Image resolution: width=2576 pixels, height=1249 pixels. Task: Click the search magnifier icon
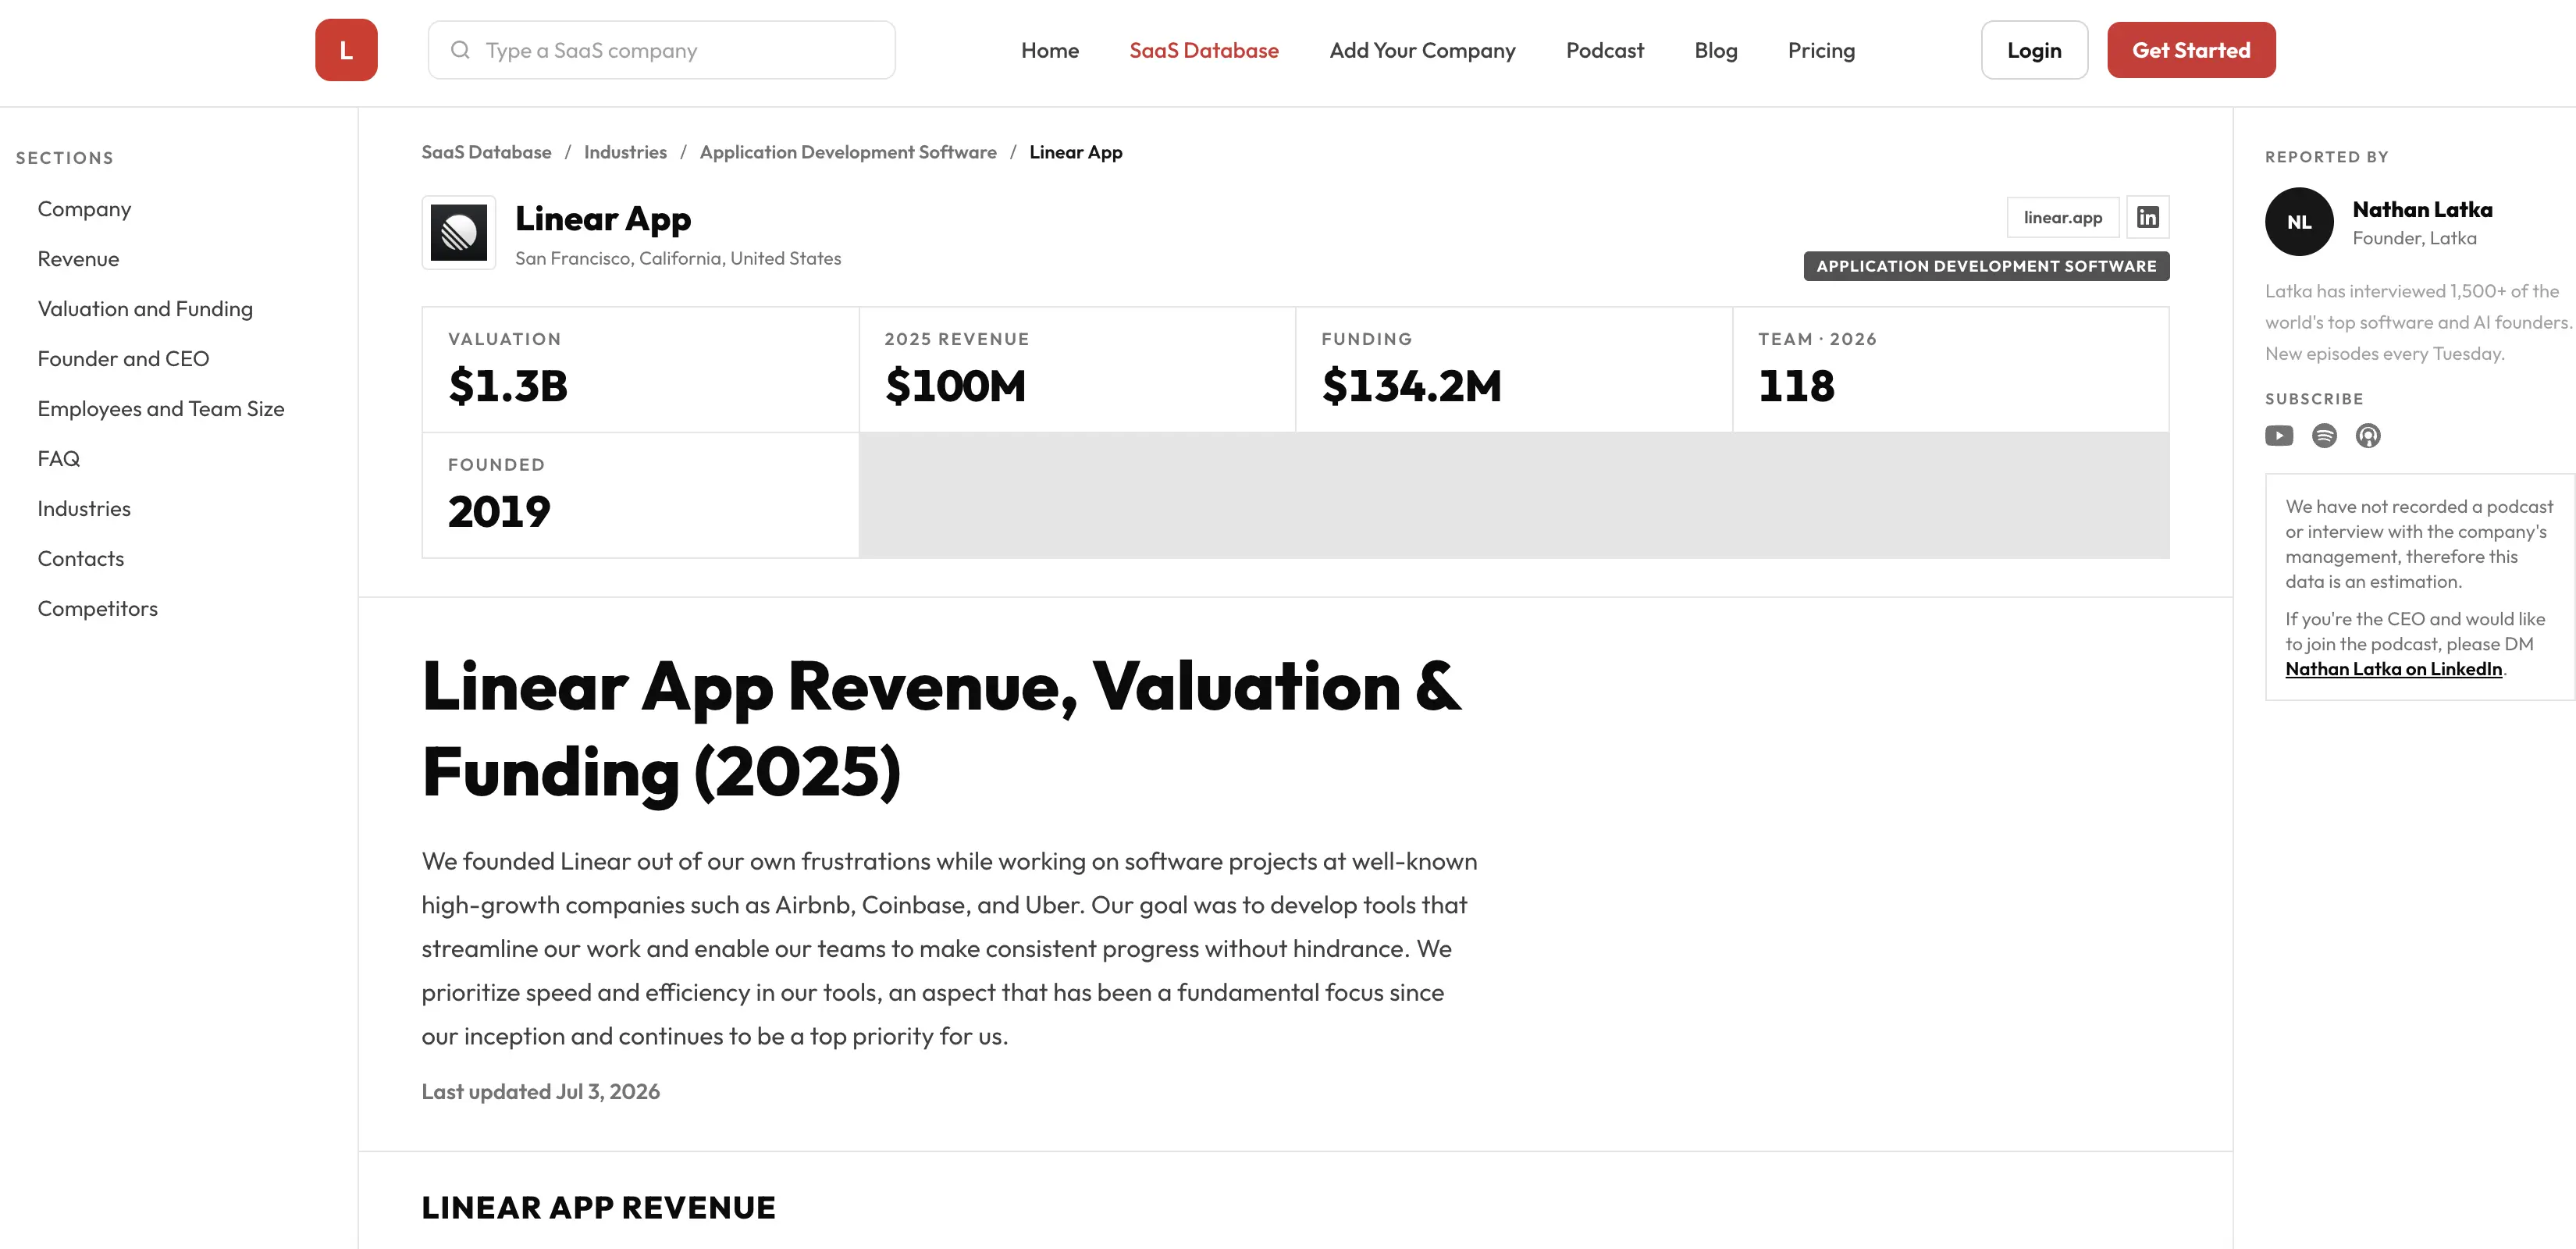pyautogui.click(x=460, y=50)
